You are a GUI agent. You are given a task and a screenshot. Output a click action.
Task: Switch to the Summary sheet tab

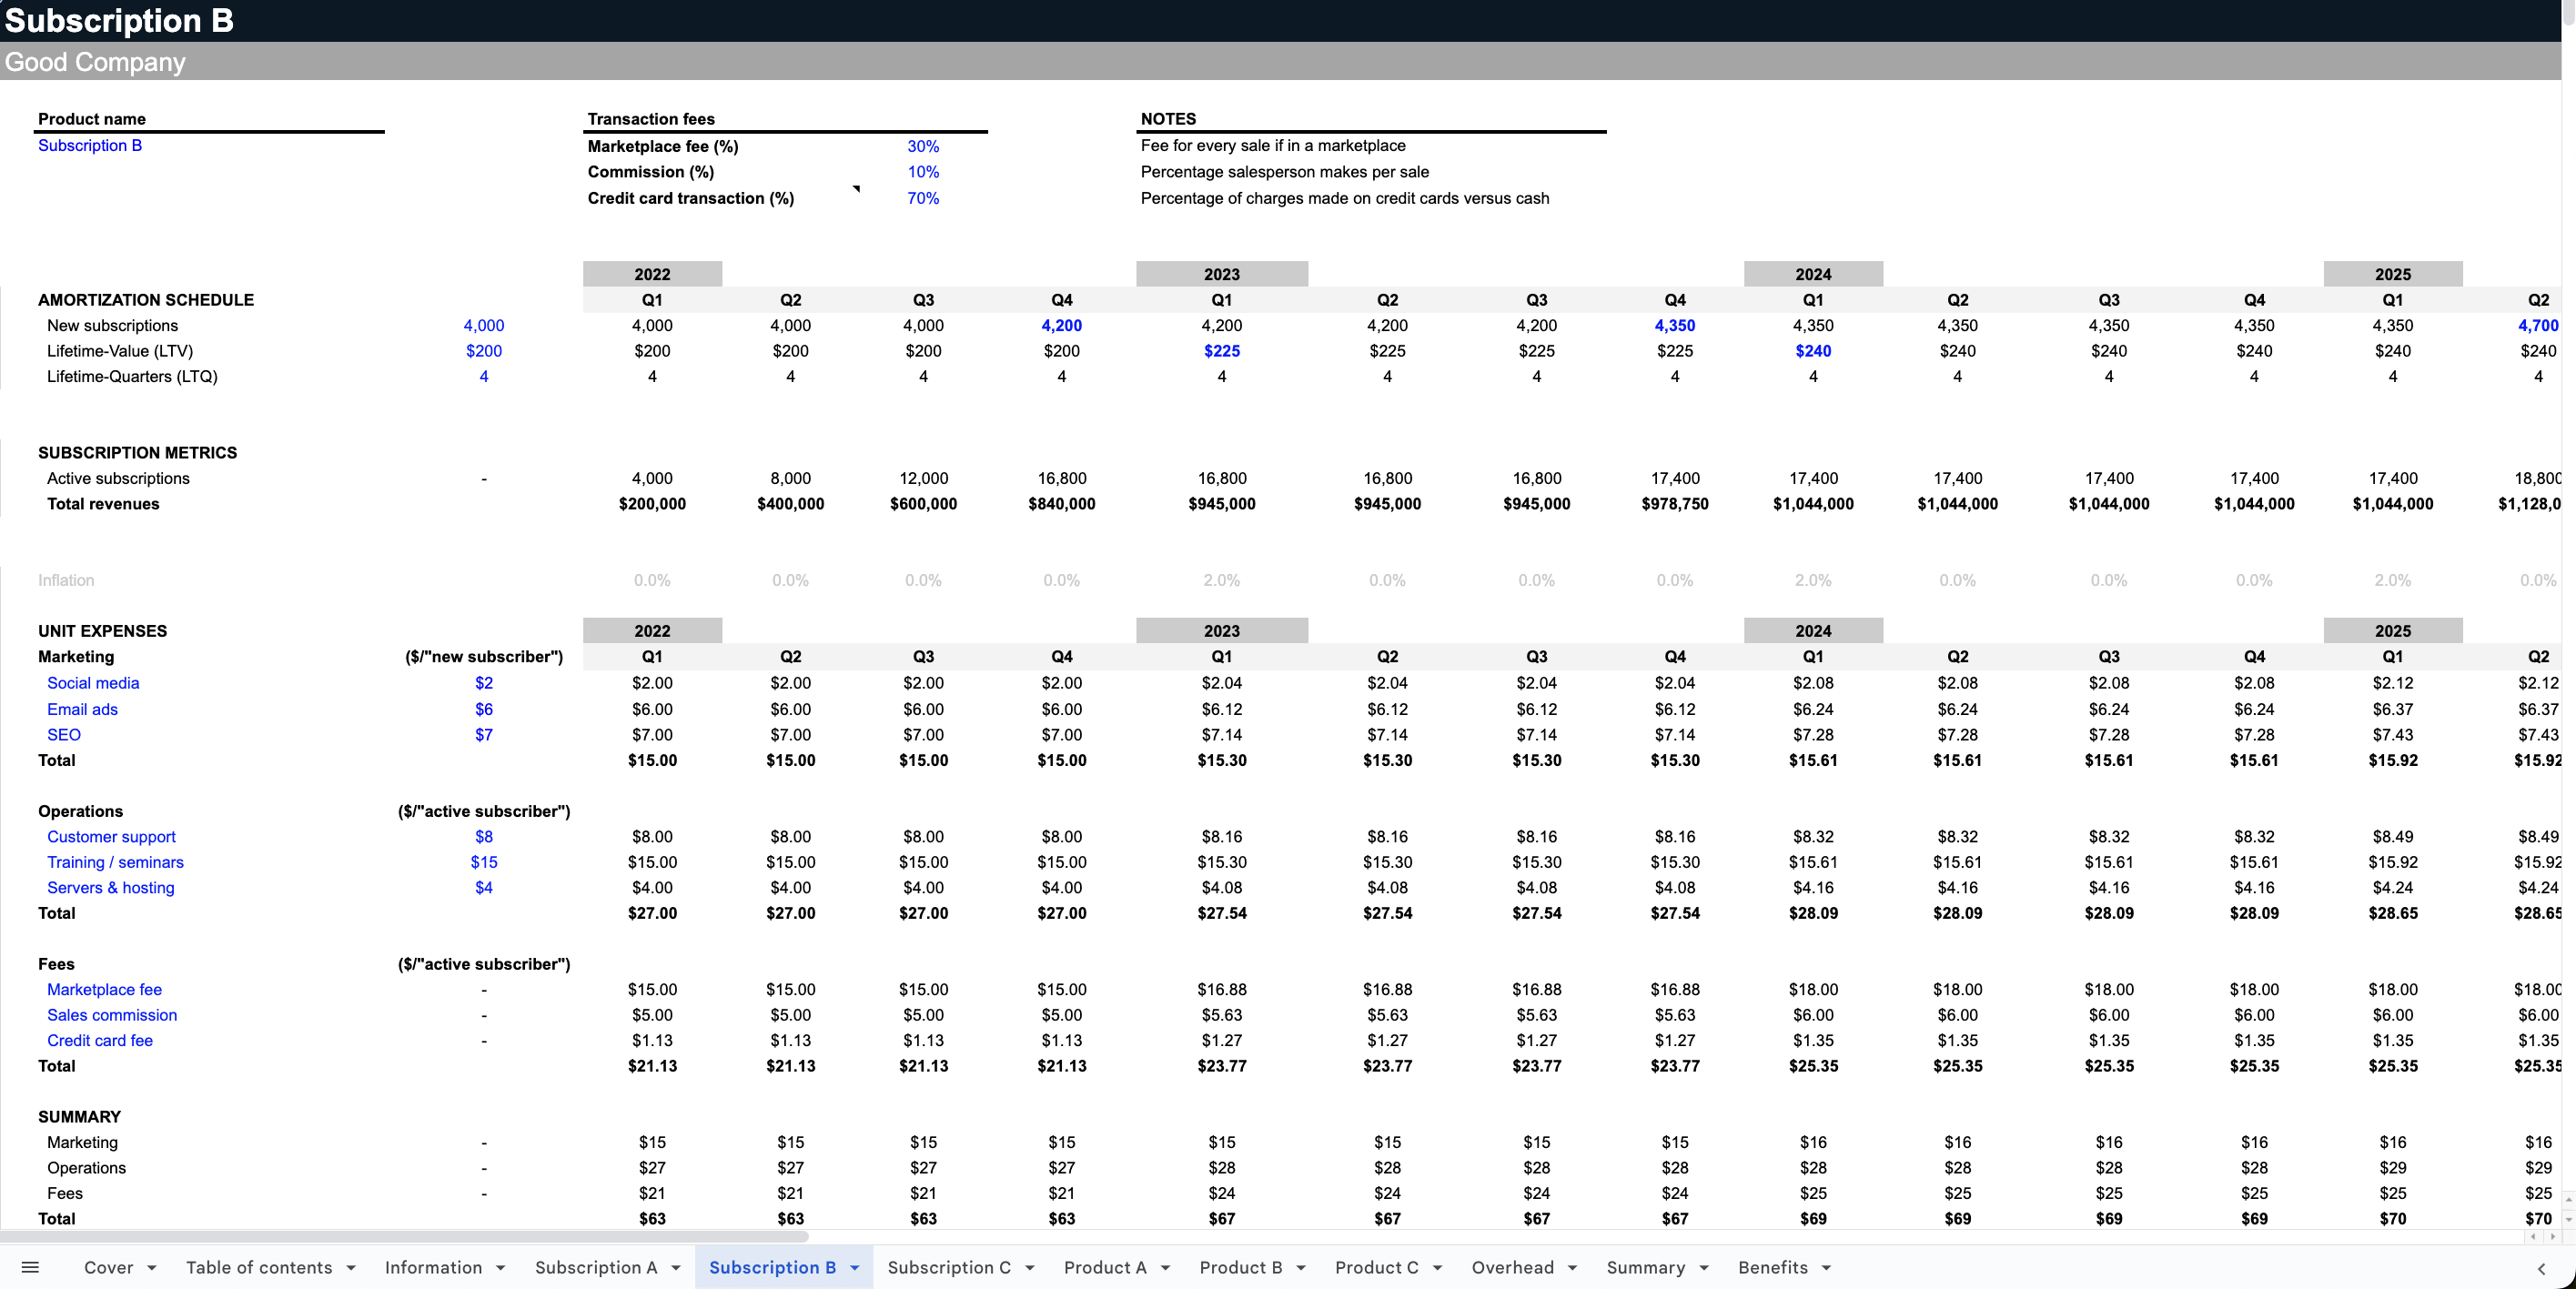point(1645,1267)
